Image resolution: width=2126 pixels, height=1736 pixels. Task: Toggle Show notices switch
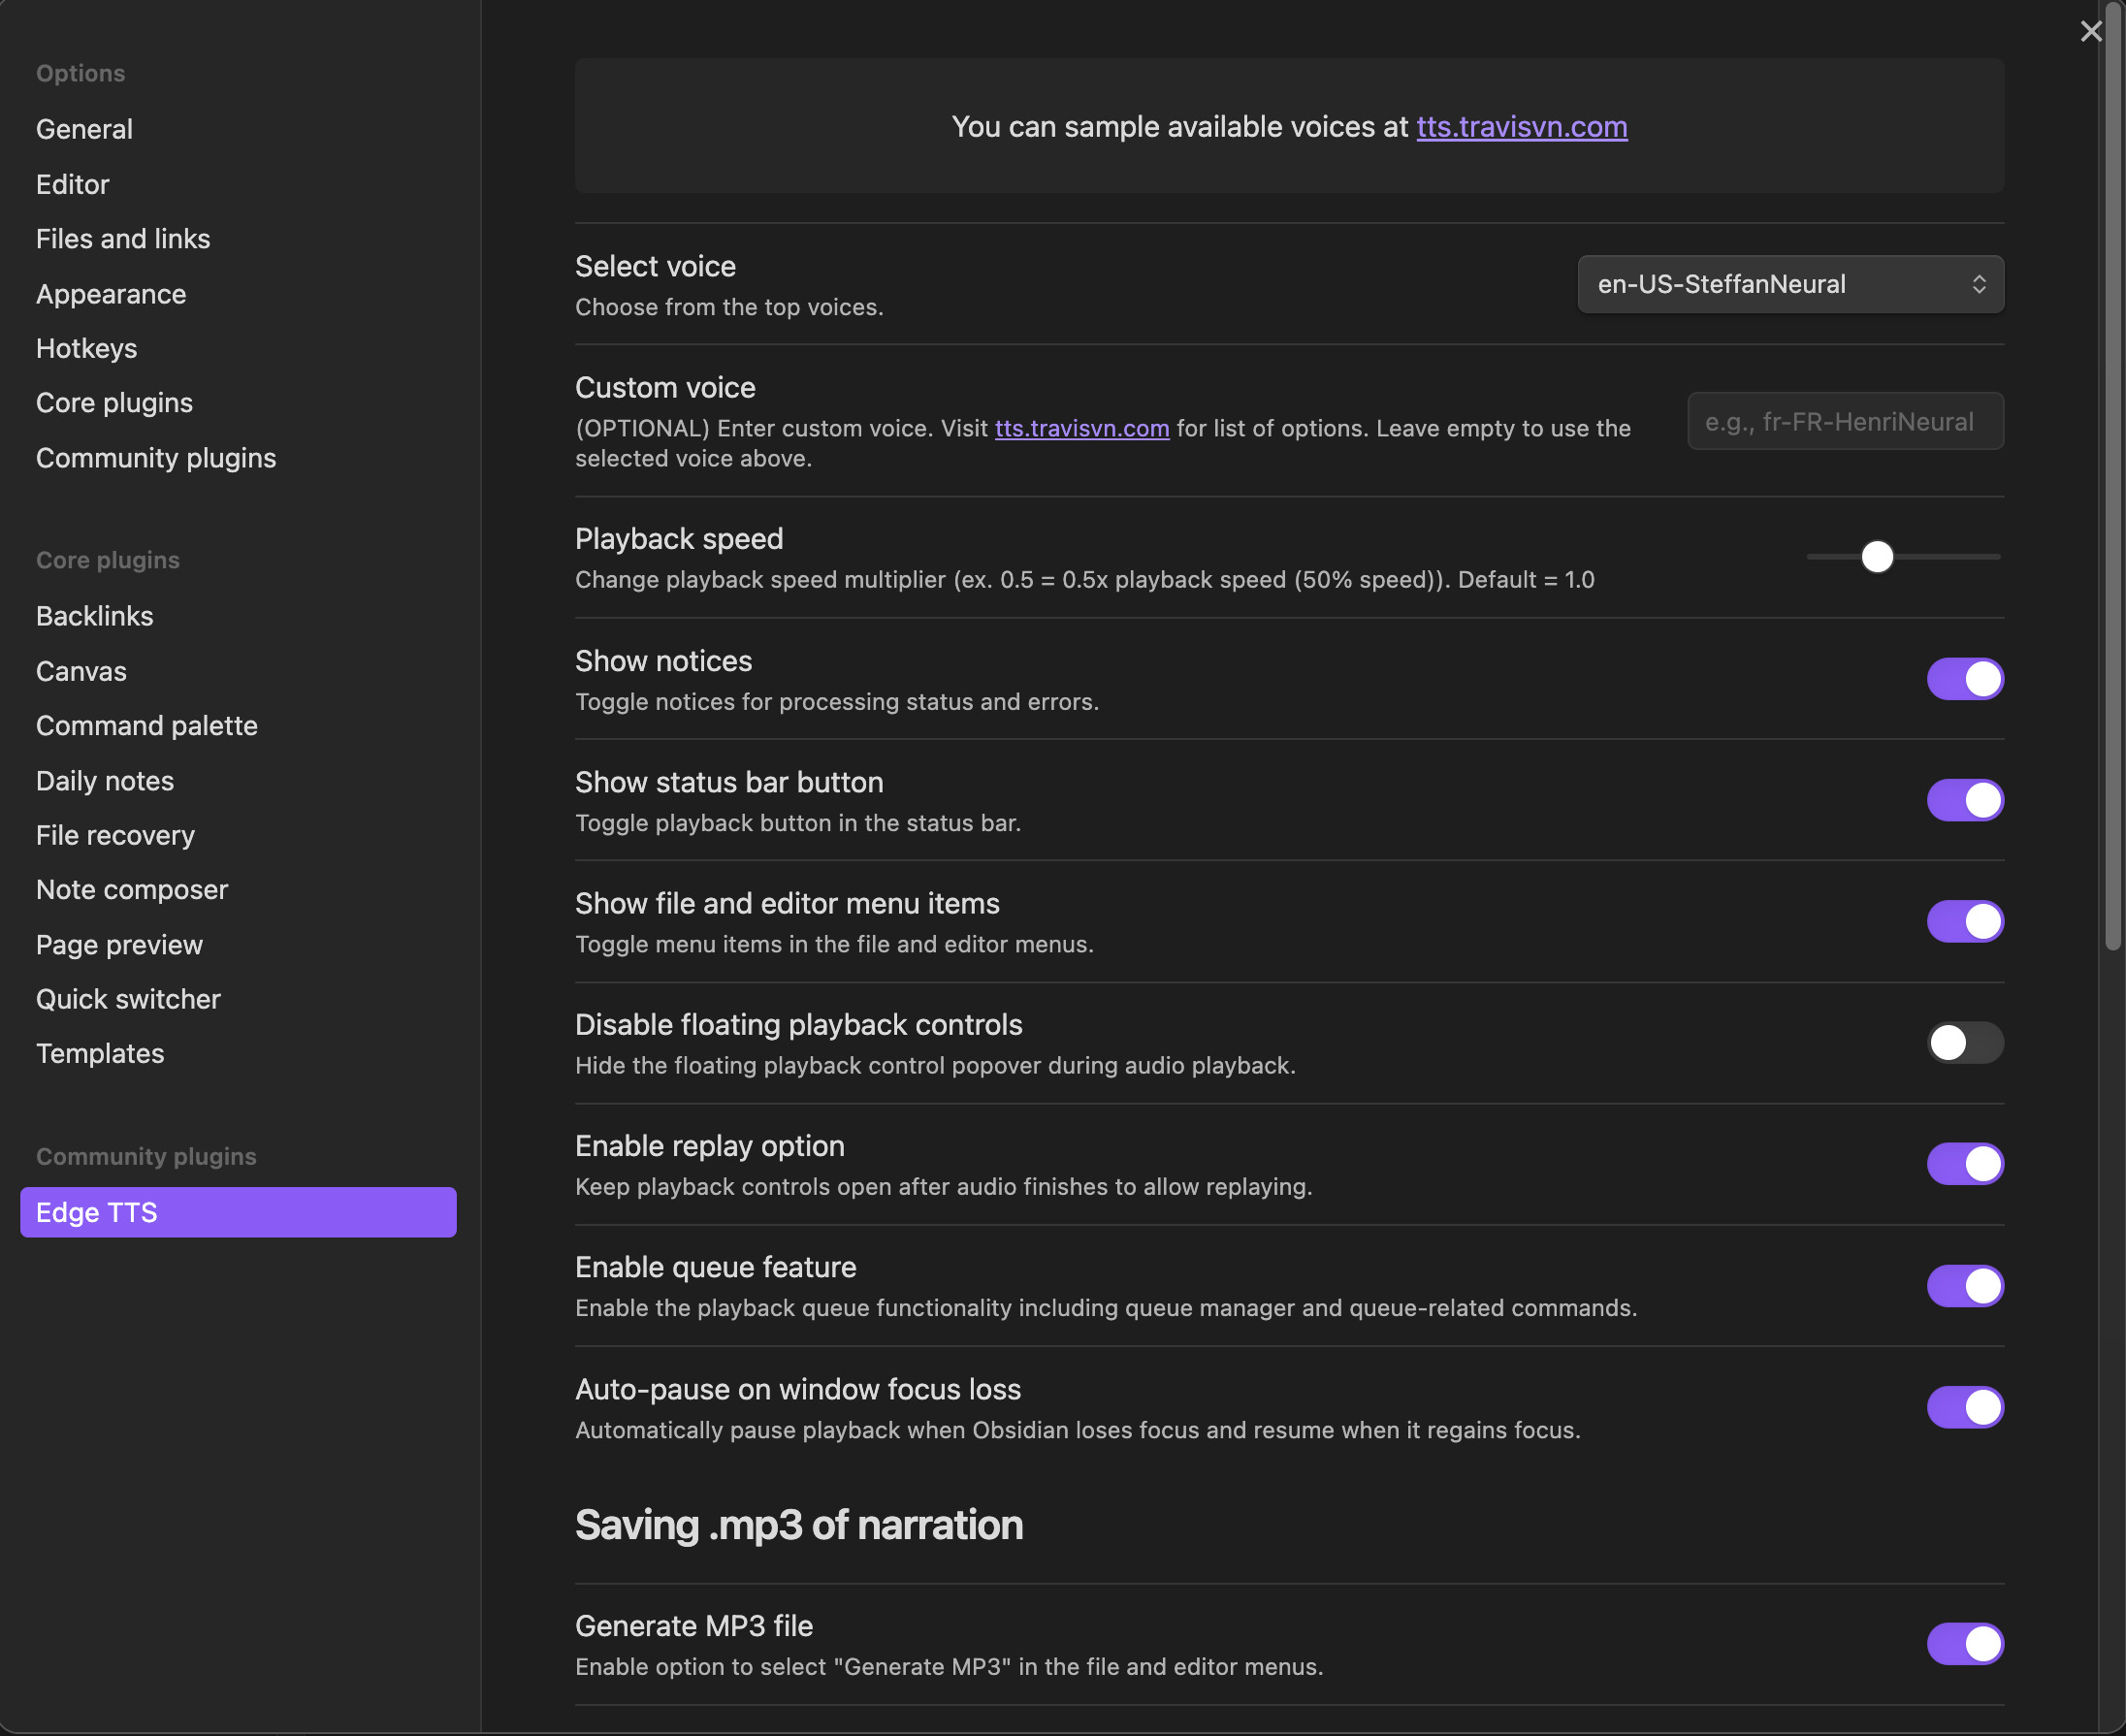pyautogui.click(x=1964, y=679)
